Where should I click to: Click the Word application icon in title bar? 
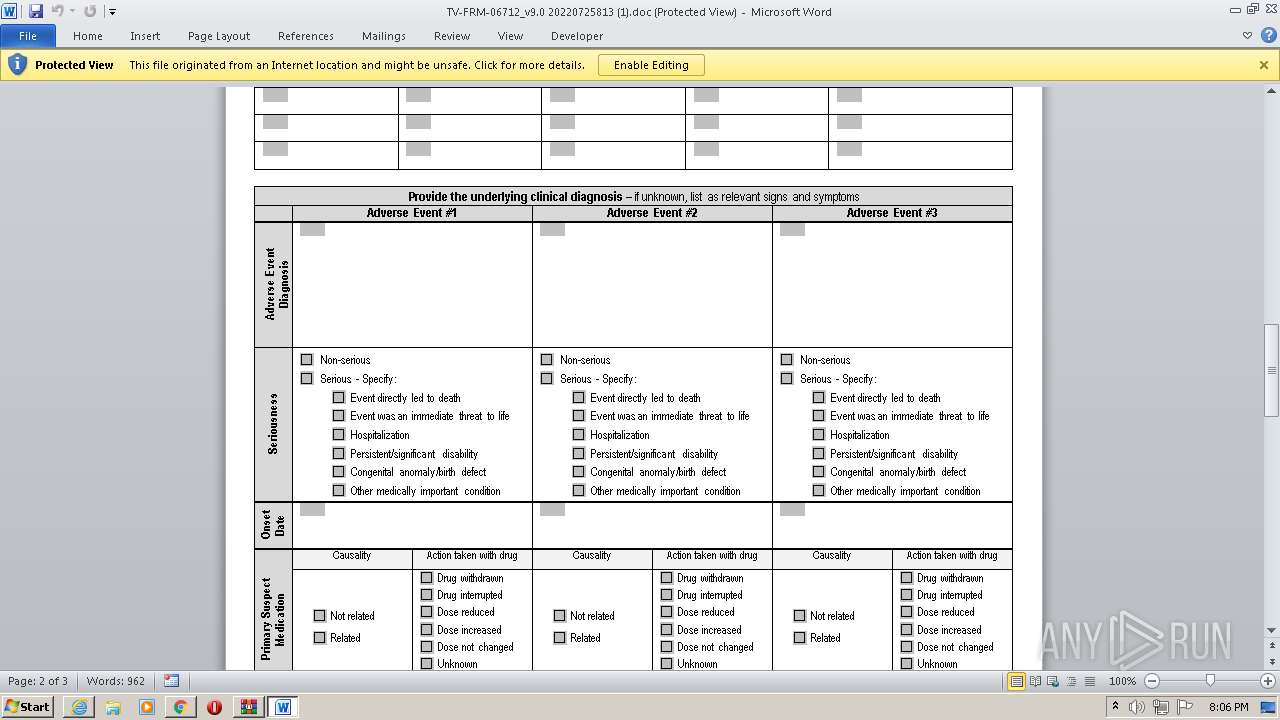point(10,11)
